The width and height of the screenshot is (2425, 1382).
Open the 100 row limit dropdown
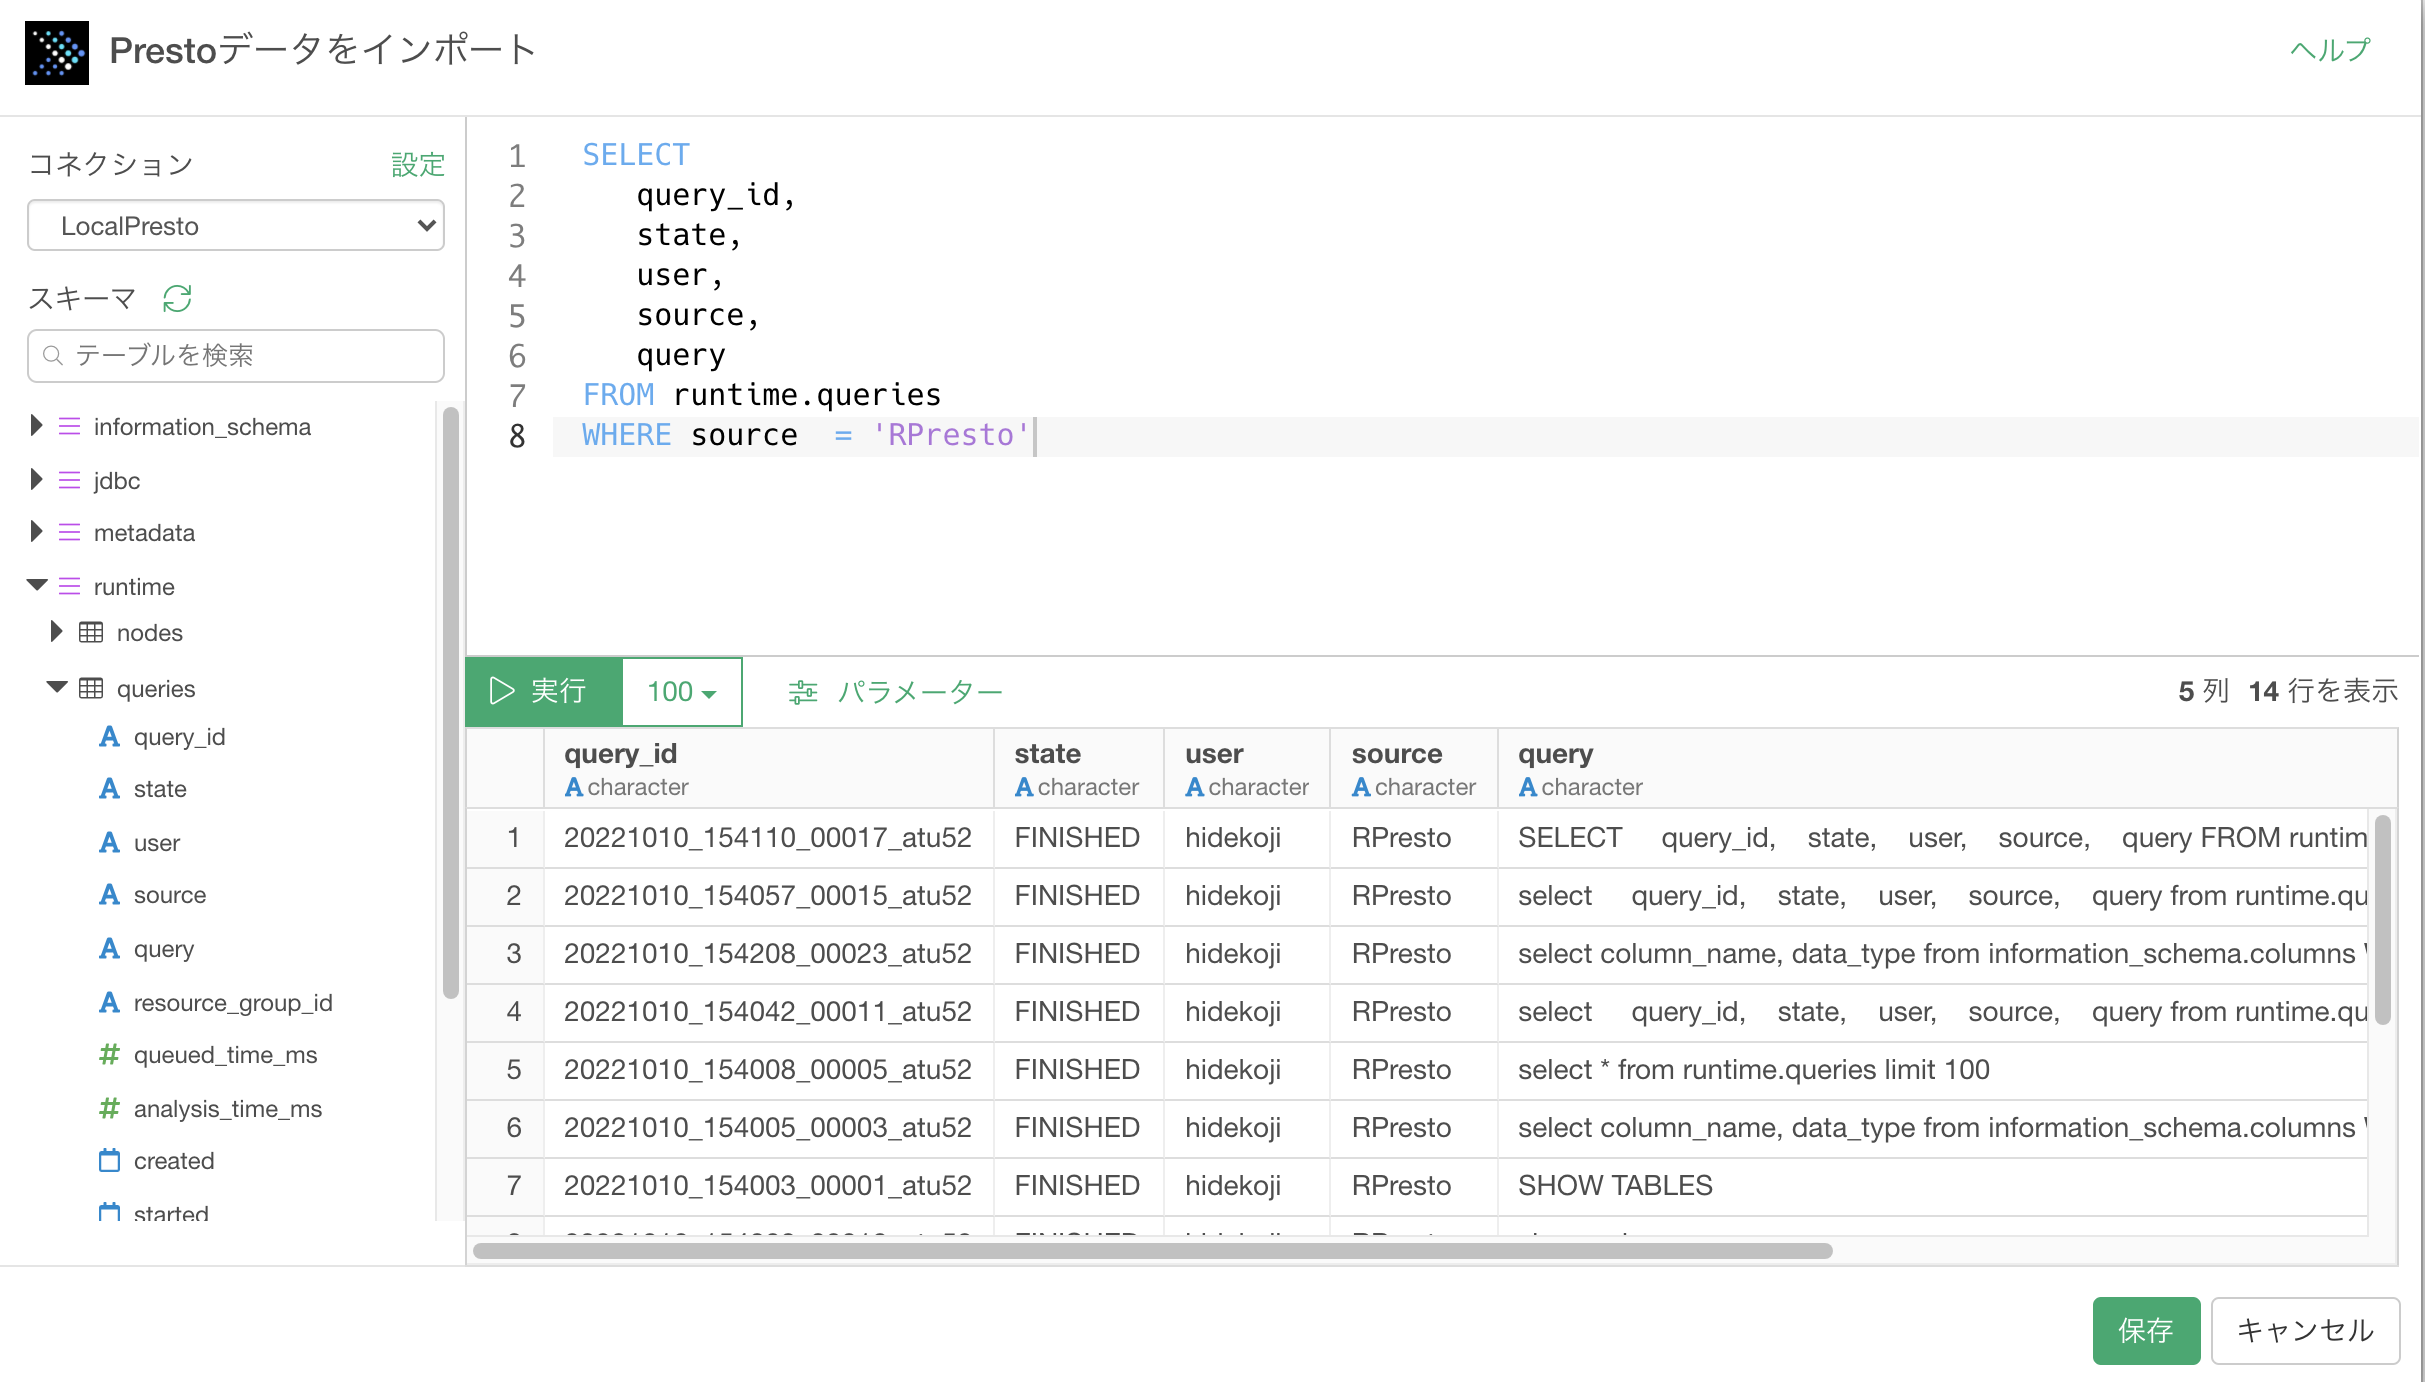point(682,692)
